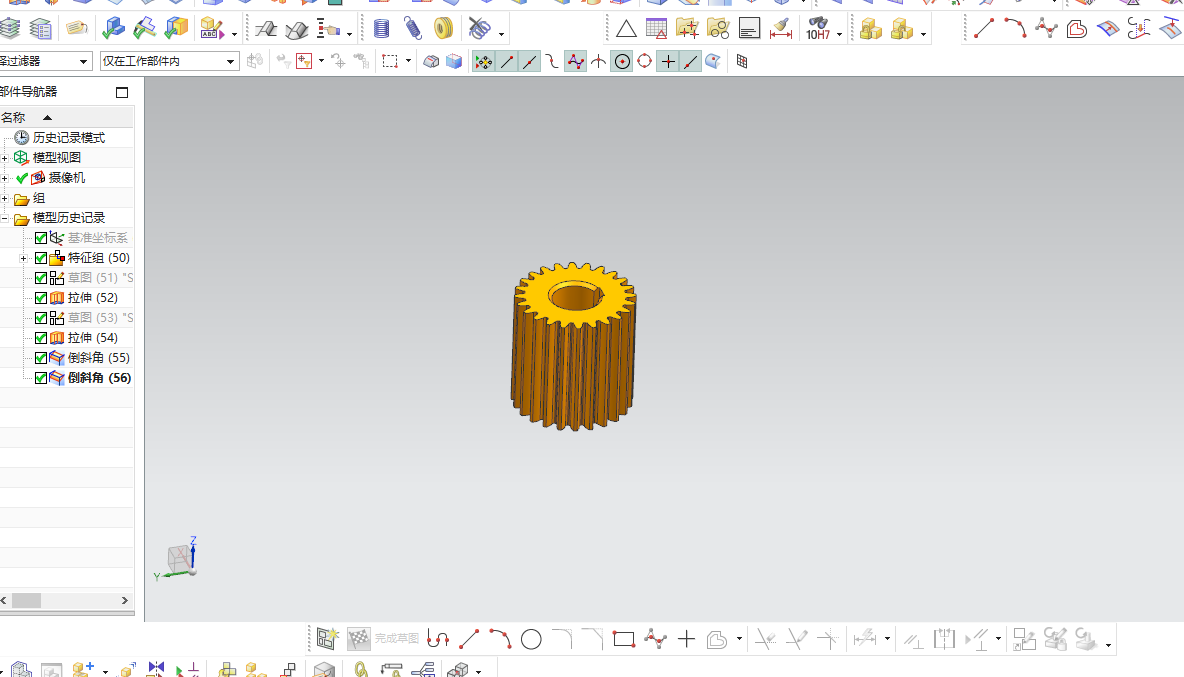Toggle the snap to intersection option
Viewport: 1184px width, 677px height.
[x=598, y=62]
